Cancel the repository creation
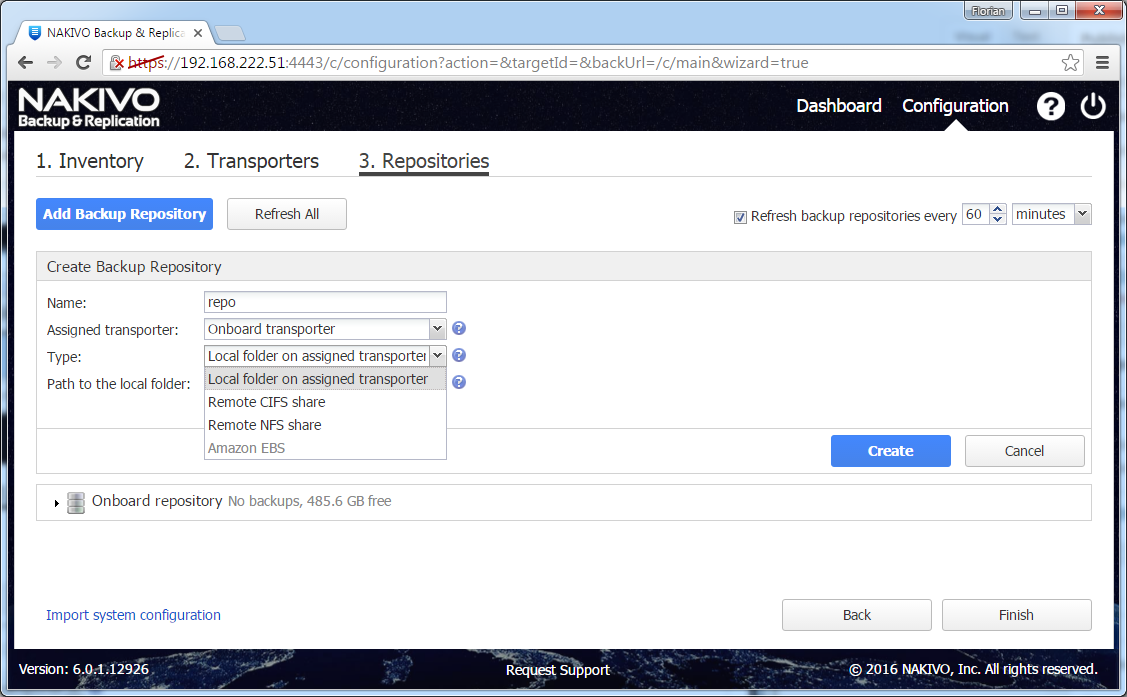Viewport: 1127px width, 697px height. 1024,451
